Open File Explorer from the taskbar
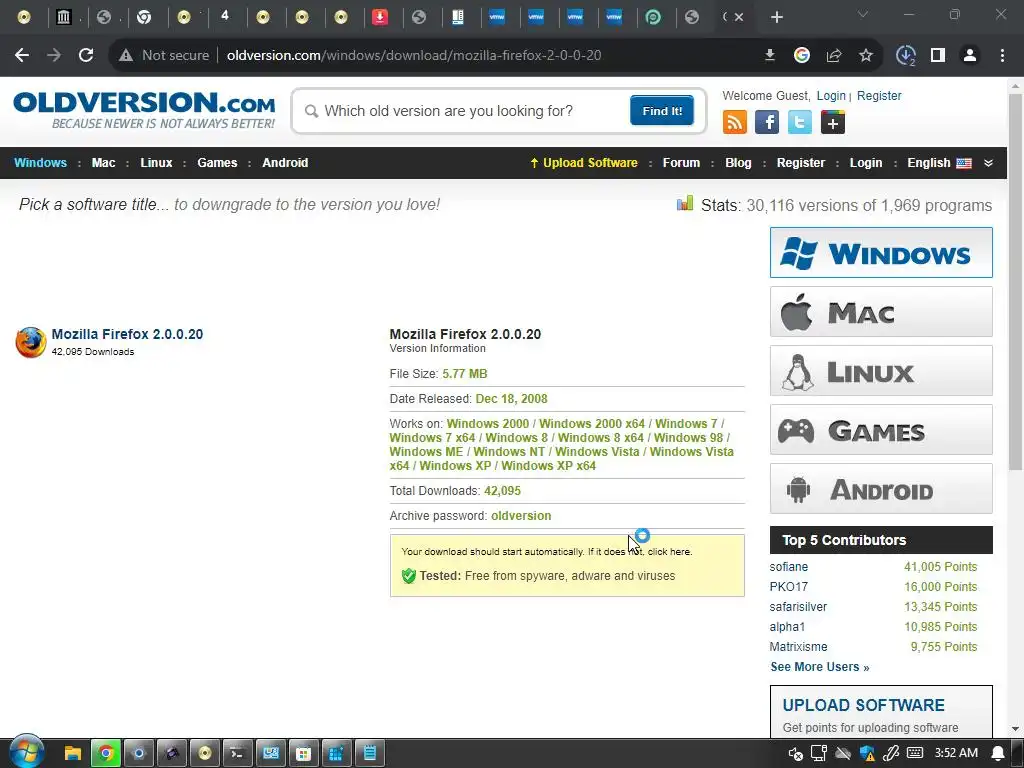This screenshot has width=1024, height=768. [x=72, y=754]
